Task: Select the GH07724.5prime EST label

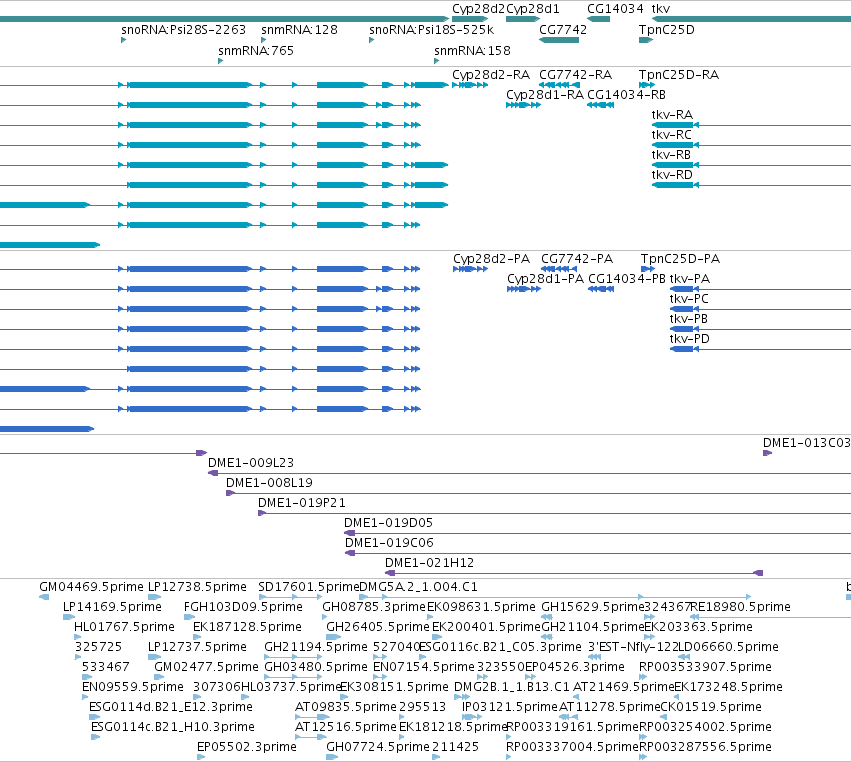Action: [378, 748]
